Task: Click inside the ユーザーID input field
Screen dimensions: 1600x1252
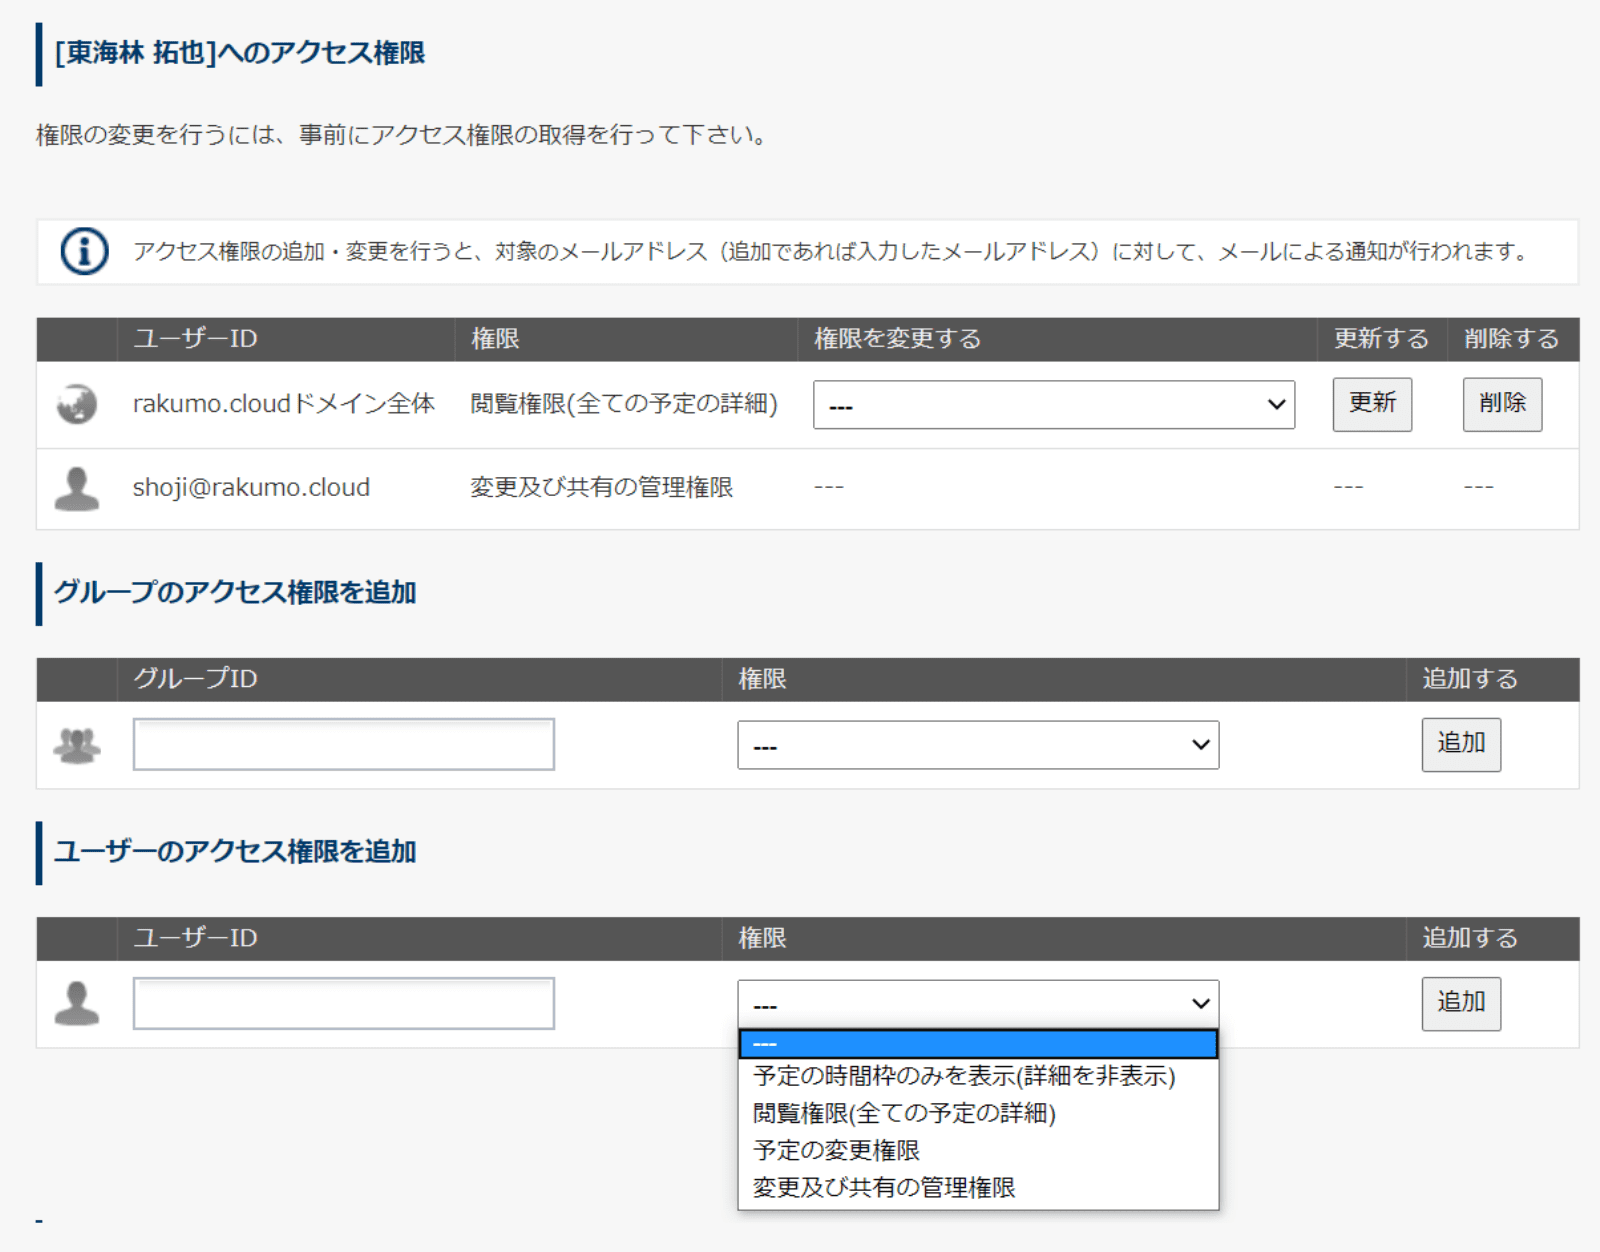Action: (342, 1002)
